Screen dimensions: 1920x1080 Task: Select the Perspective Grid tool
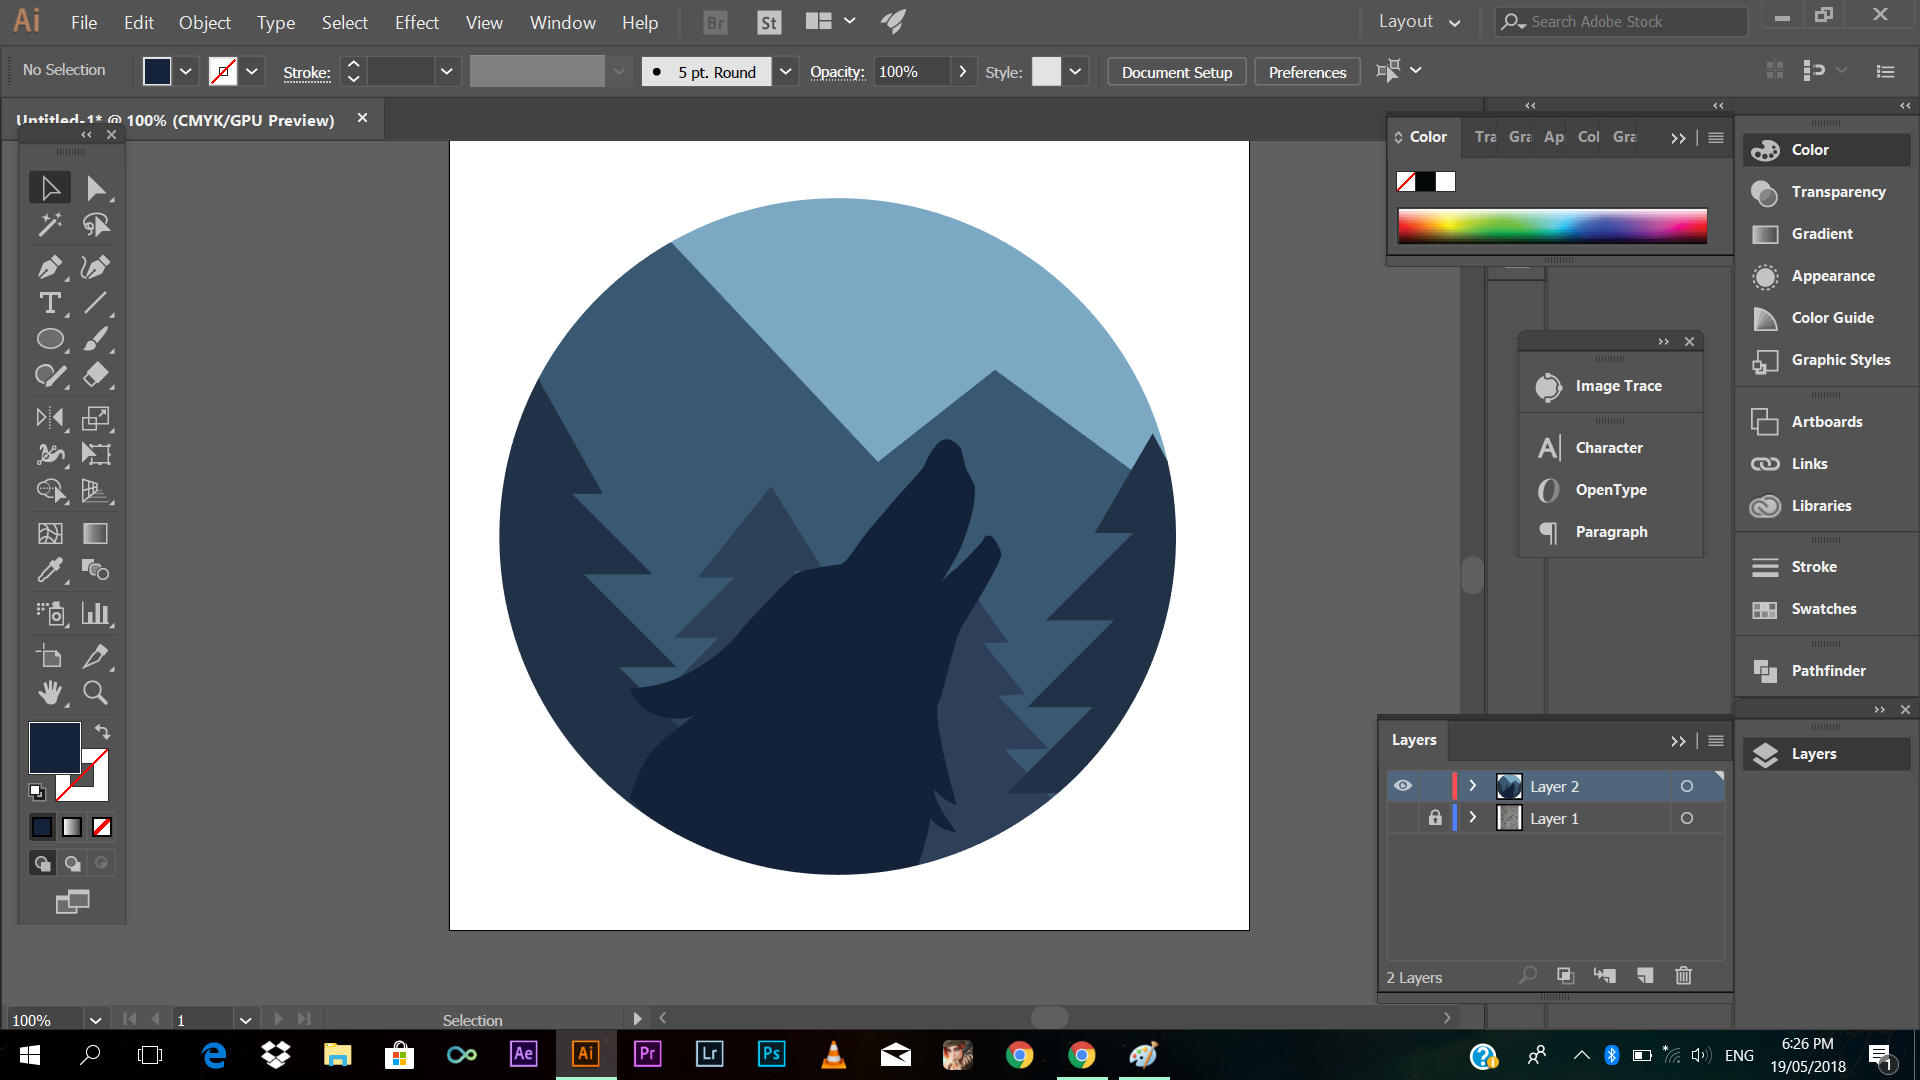tap(96, 490)
